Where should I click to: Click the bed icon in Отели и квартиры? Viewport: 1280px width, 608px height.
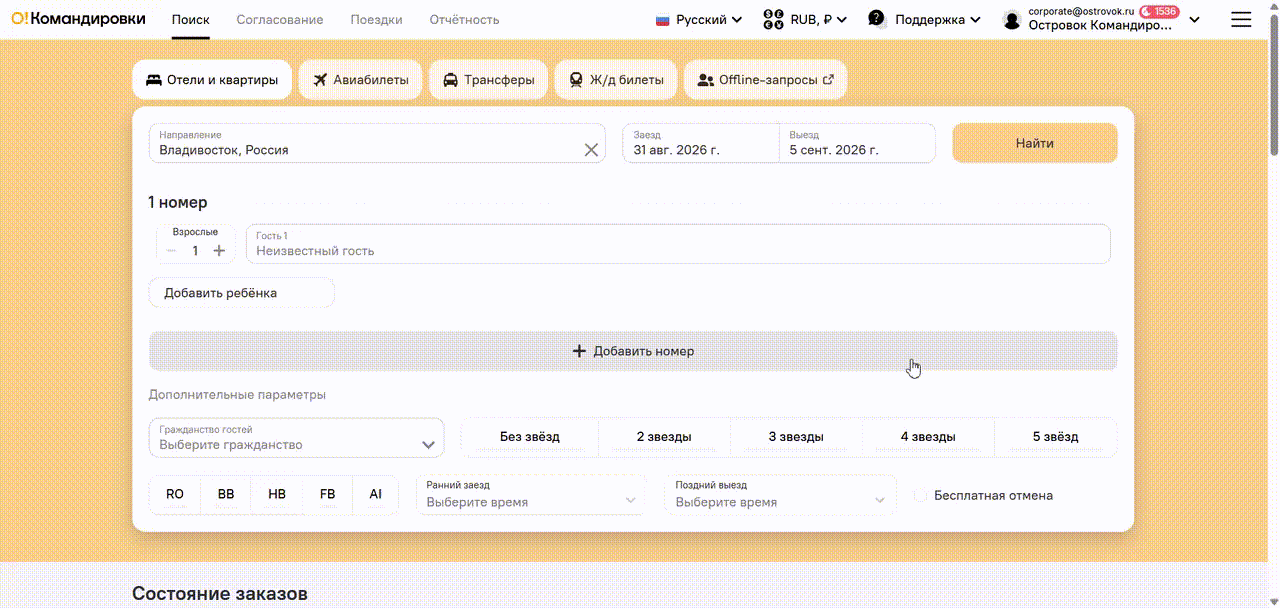[154, 80]
